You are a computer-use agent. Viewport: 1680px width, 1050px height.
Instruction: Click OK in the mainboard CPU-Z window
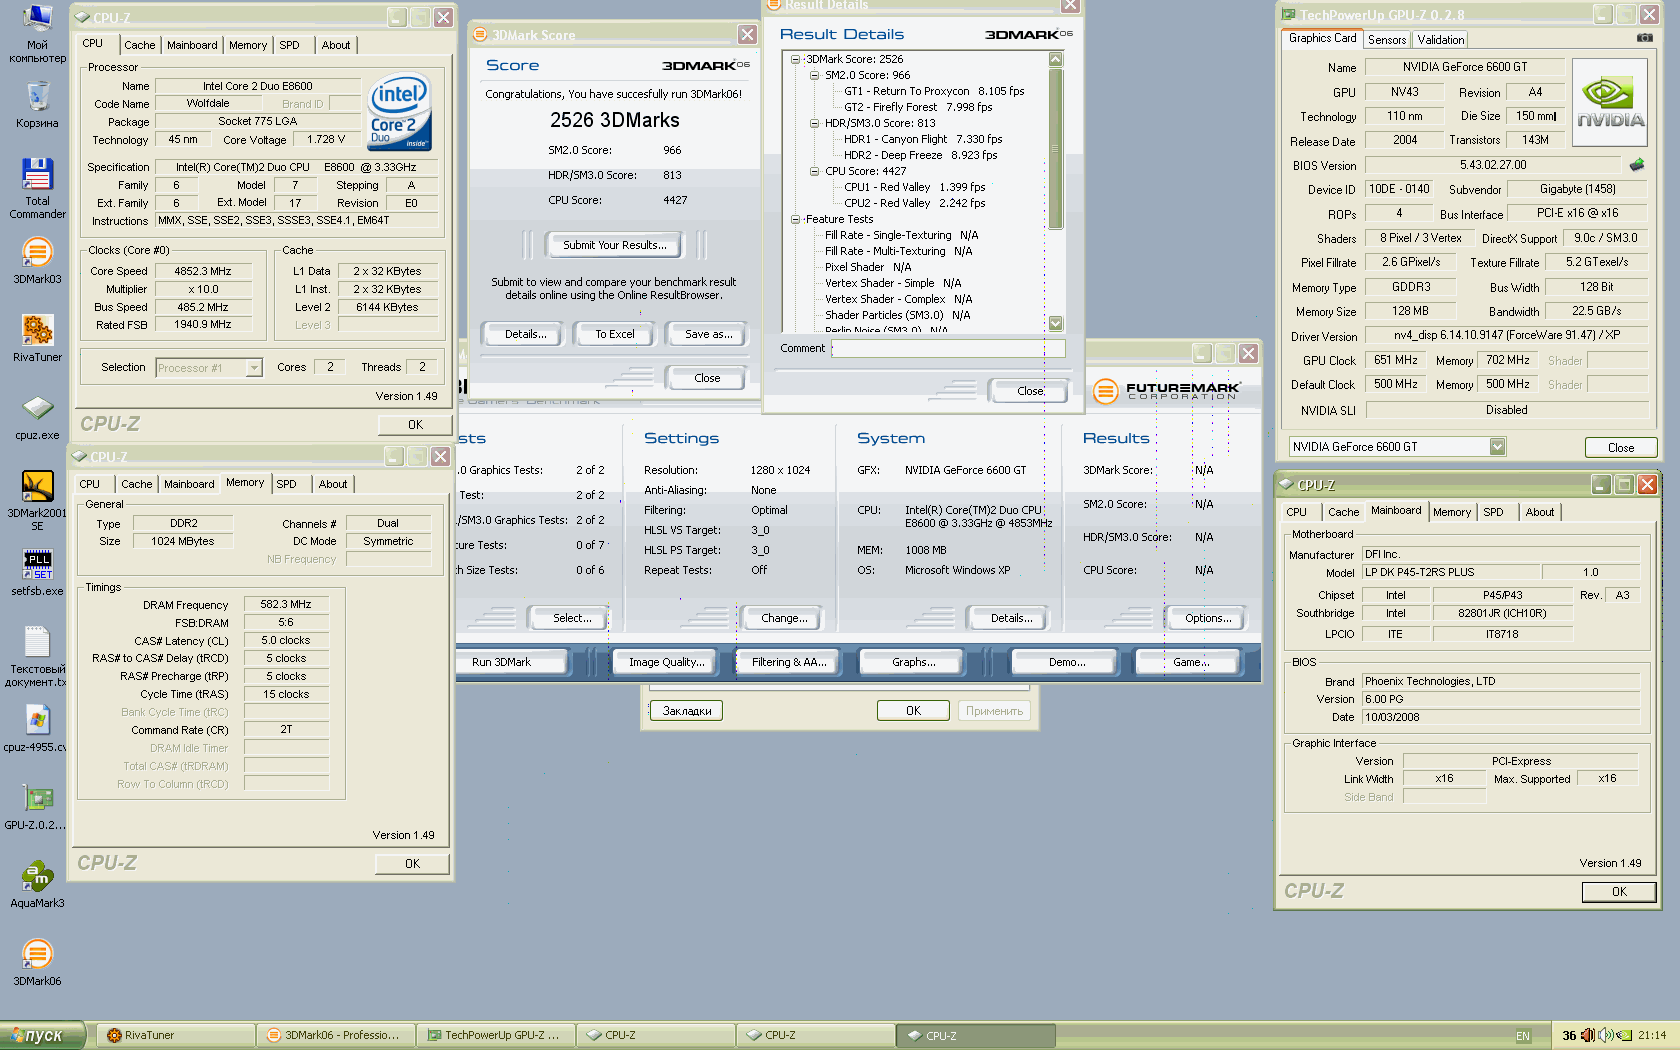coord(1619,892)
